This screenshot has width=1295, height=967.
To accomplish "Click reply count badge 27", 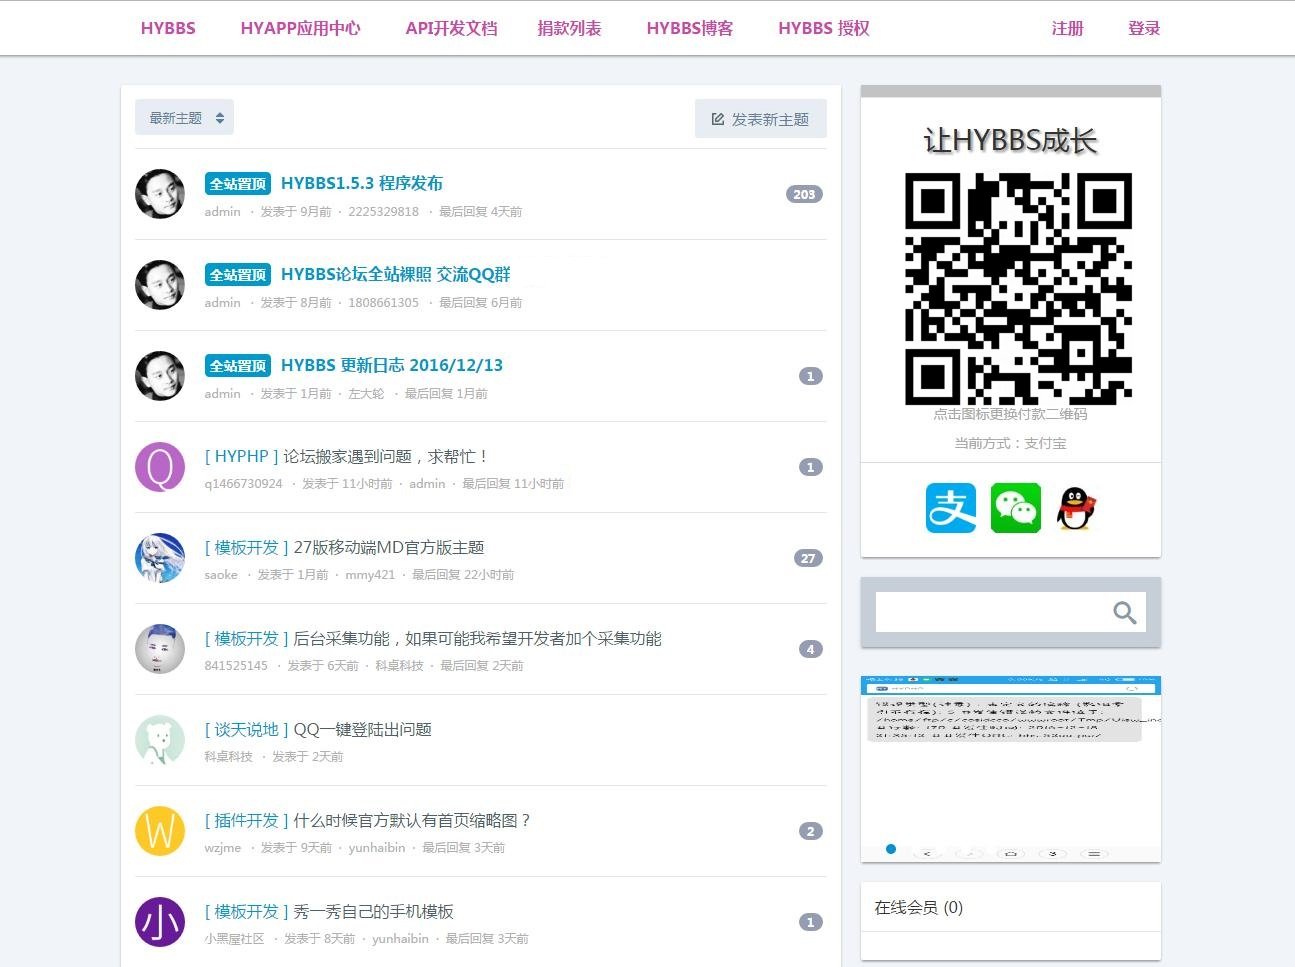I will coord(808,558).
